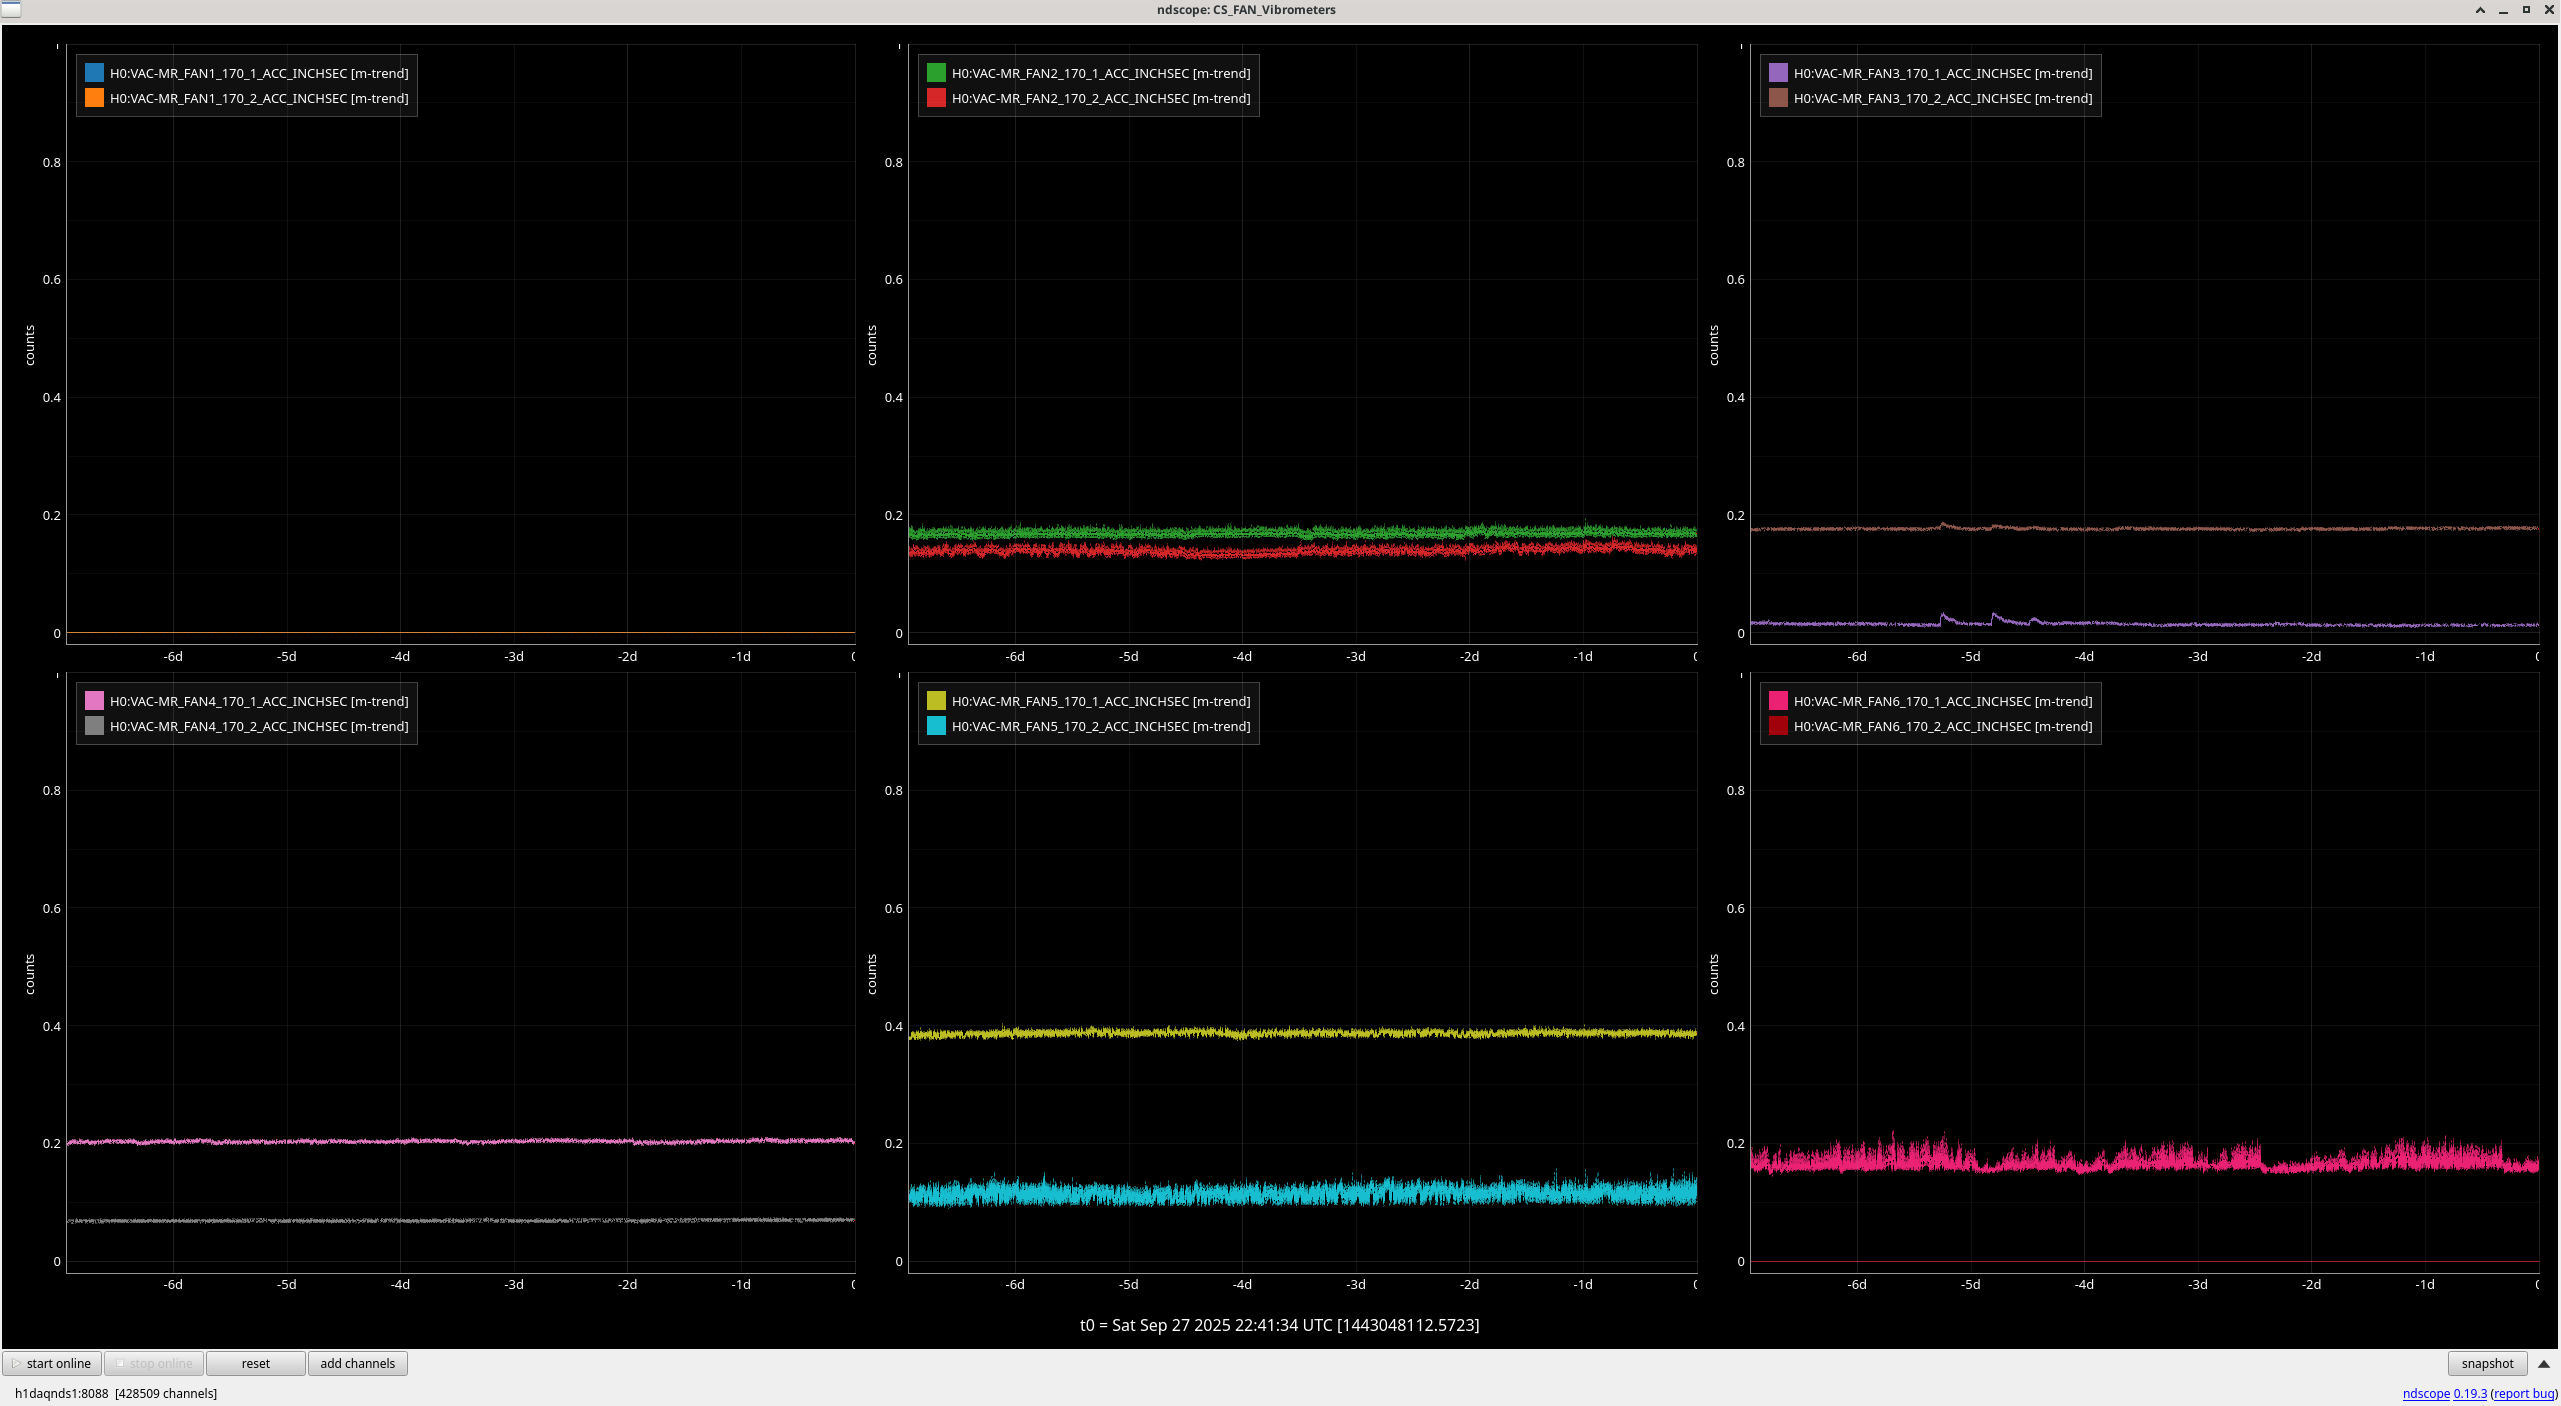The width and height of the screenshot is (2561, 1406).
Task: Take a snapshot of the plots
Action: pos(2486,1363)
